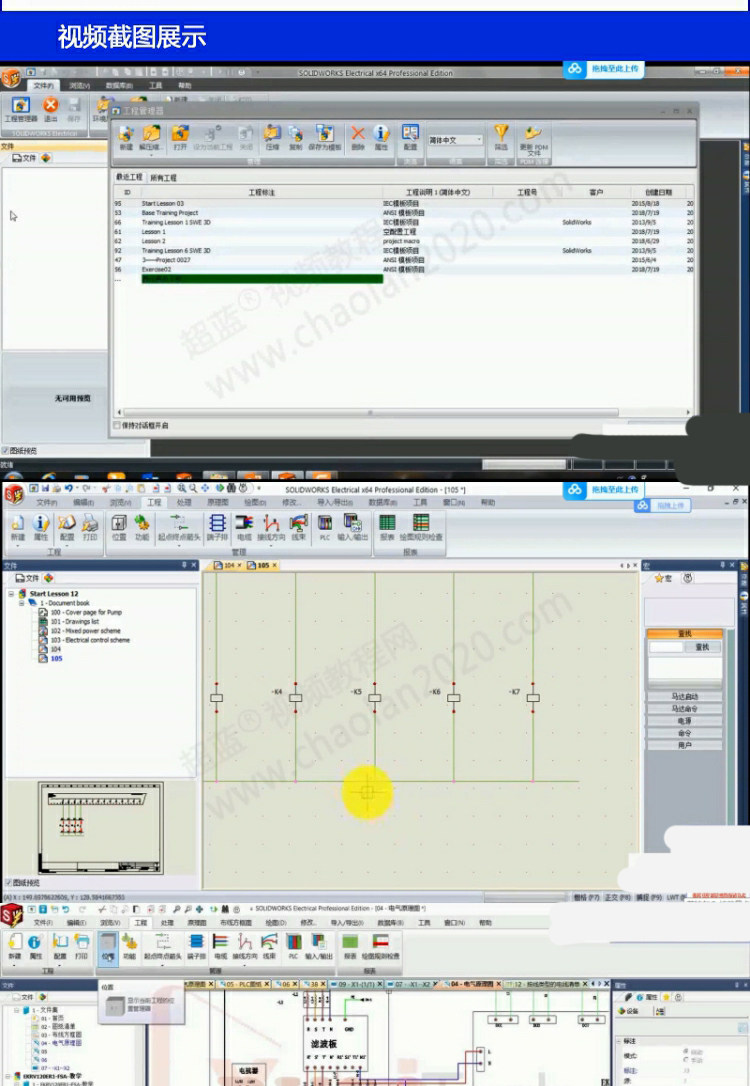Click 马达启动 button in right panel
This screenshot has height=1086, width=750.
(684, 696)
